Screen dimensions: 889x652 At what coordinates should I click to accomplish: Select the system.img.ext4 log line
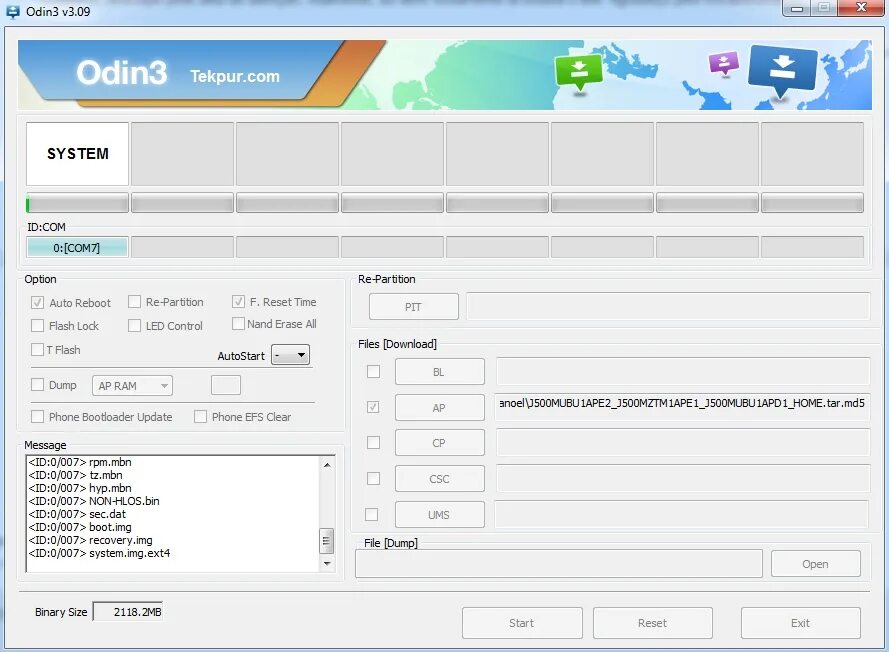(99, 553)
